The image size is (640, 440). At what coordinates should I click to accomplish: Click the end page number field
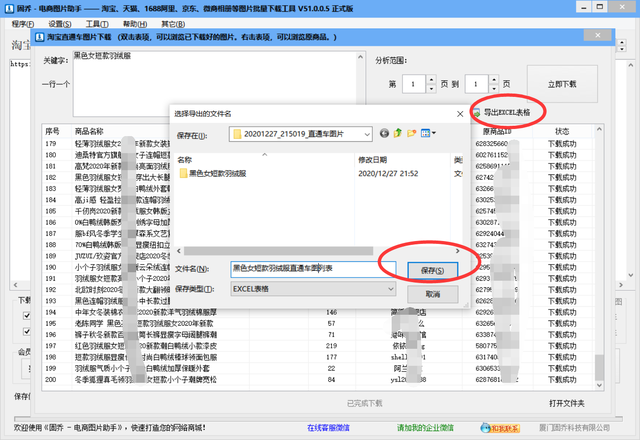click(x=476, y=84)
